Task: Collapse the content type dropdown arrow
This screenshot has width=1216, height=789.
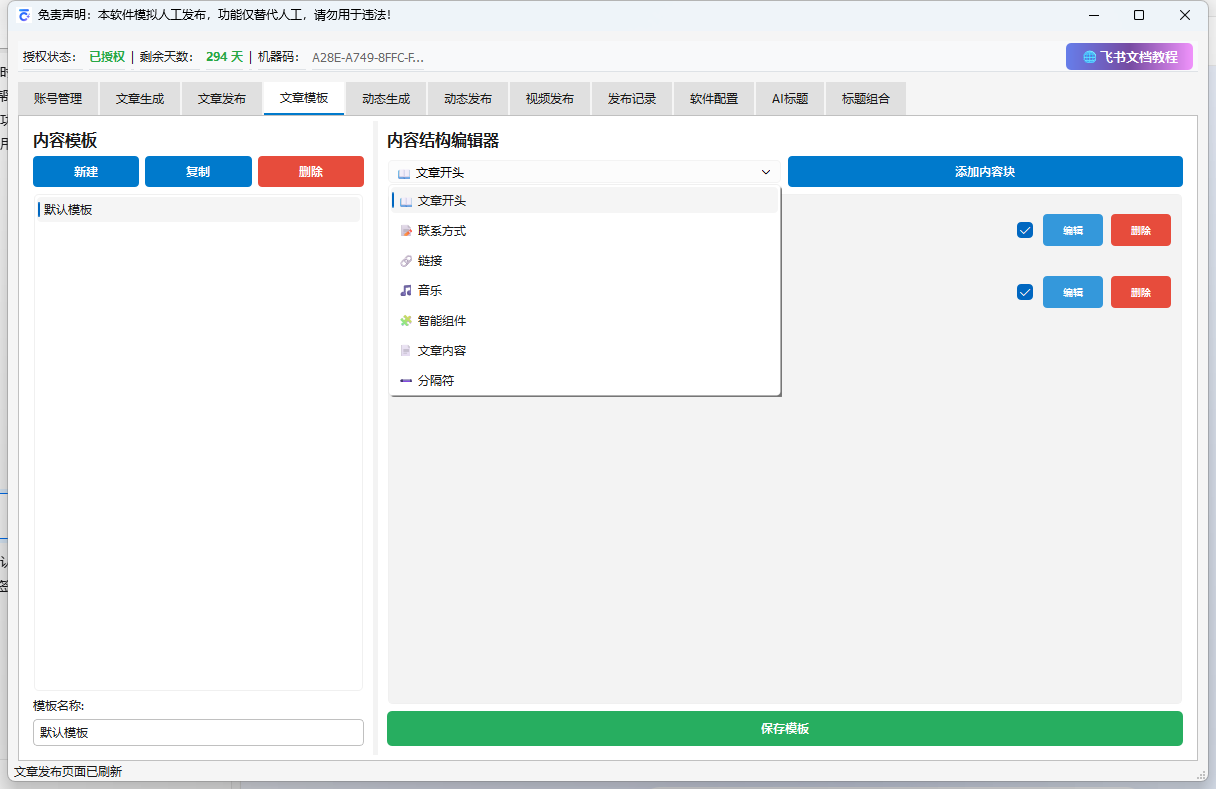Action: click(x=766, y=172)
